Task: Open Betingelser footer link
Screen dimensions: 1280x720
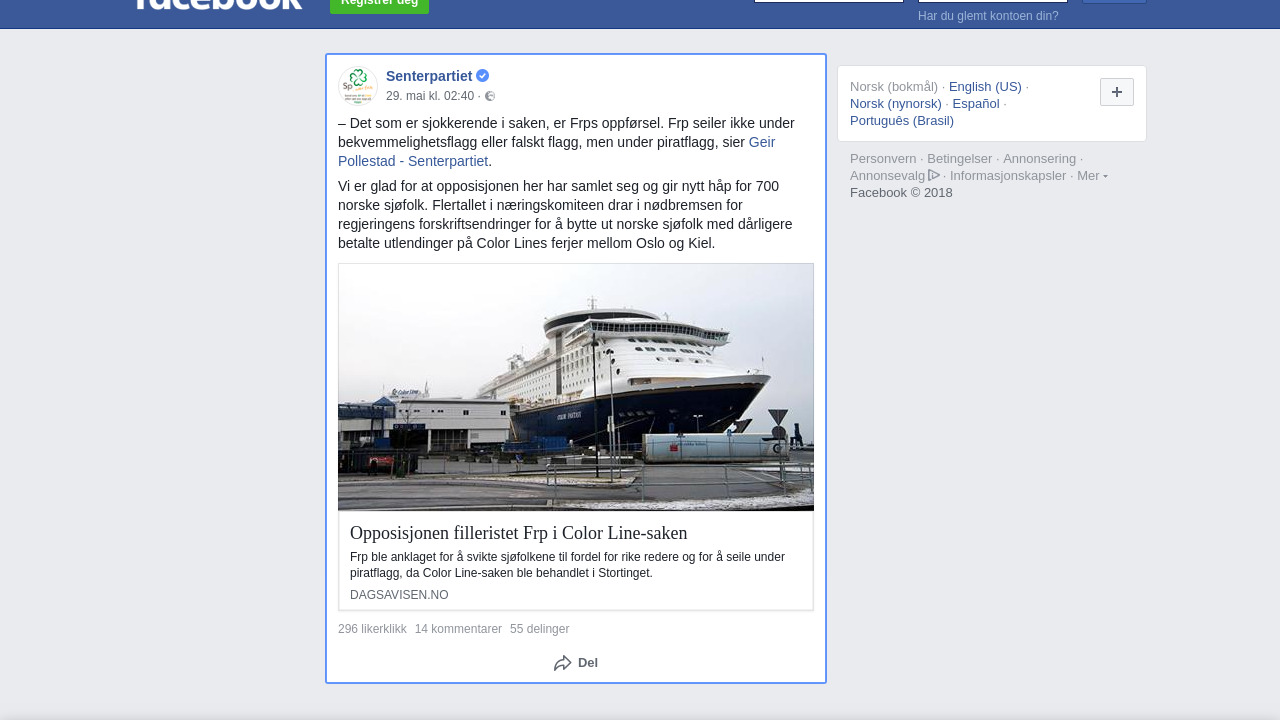Action: point(960,159)
